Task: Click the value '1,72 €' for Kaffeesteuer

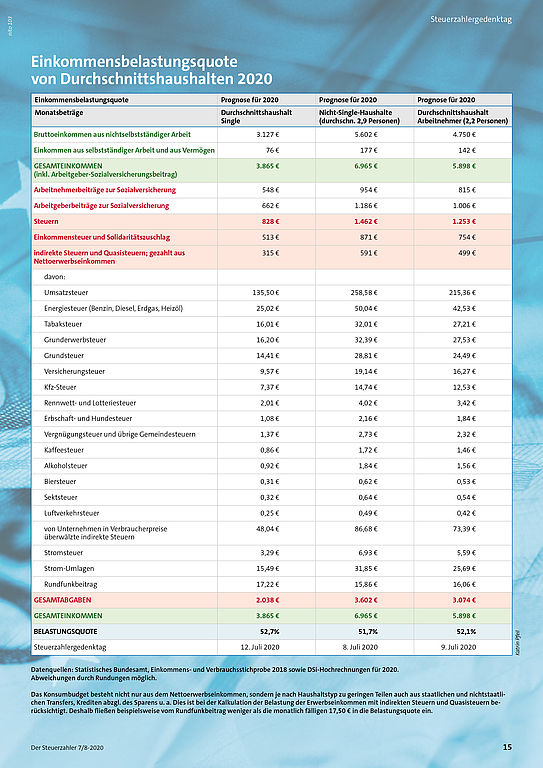Action: coord(368,450)
